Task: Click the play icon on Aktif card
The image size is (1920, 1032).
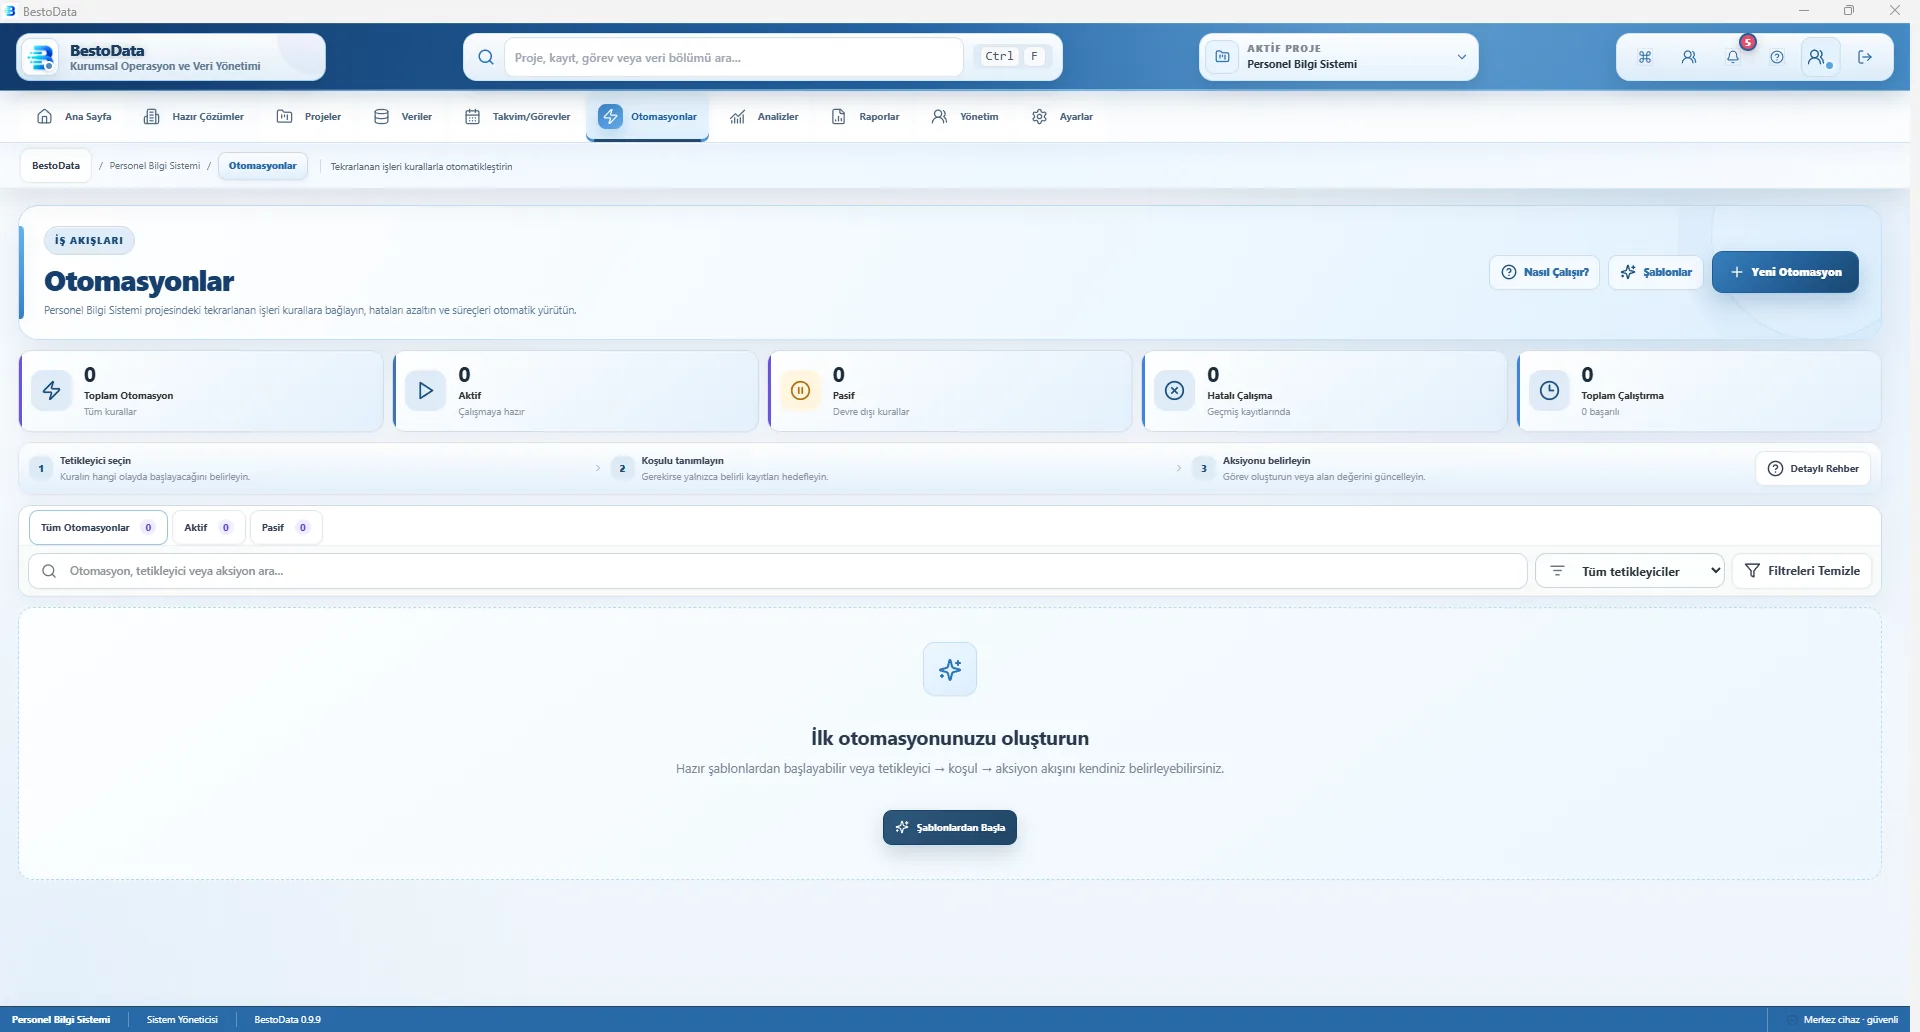Action: [426, 390]
